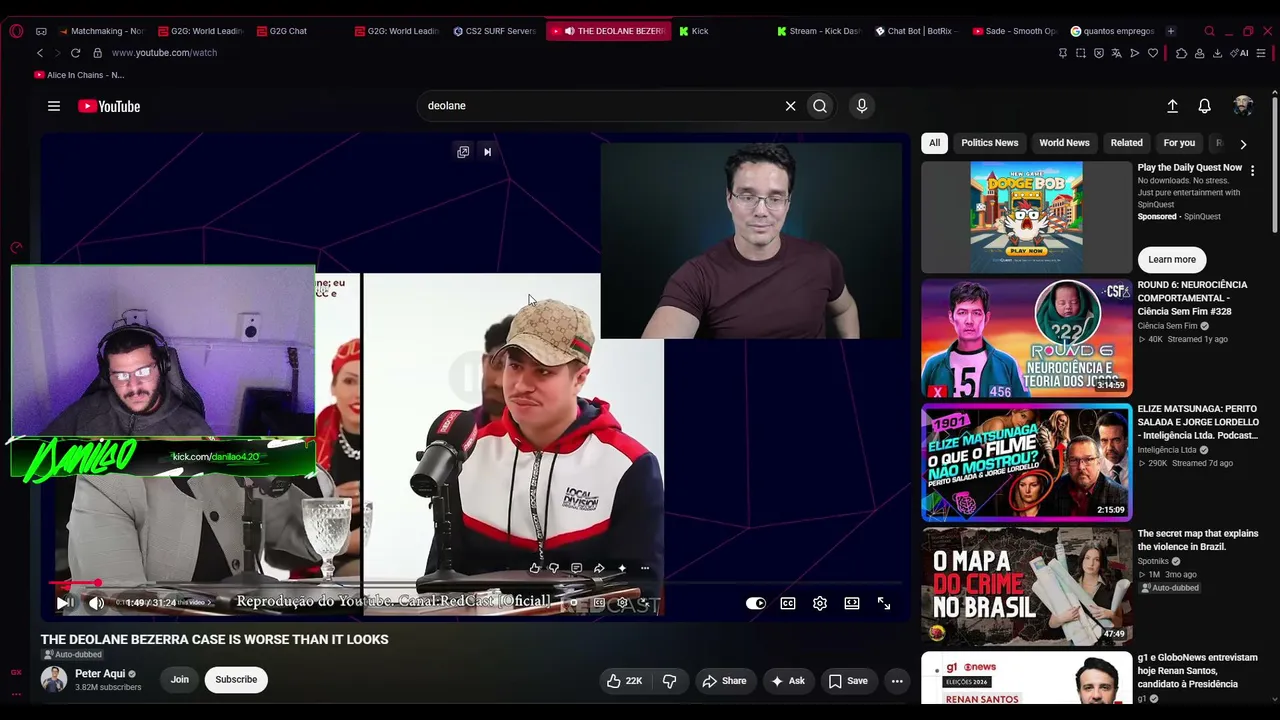Select the For you chip
This screenshot has width=1280, height=720.
point(1179,143)
